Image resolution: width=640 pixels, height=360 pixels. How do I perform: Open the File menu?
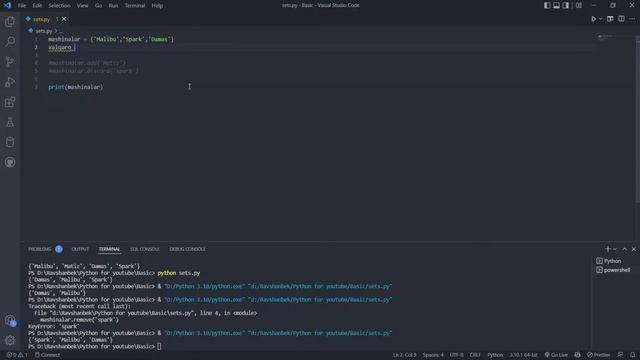22,6
